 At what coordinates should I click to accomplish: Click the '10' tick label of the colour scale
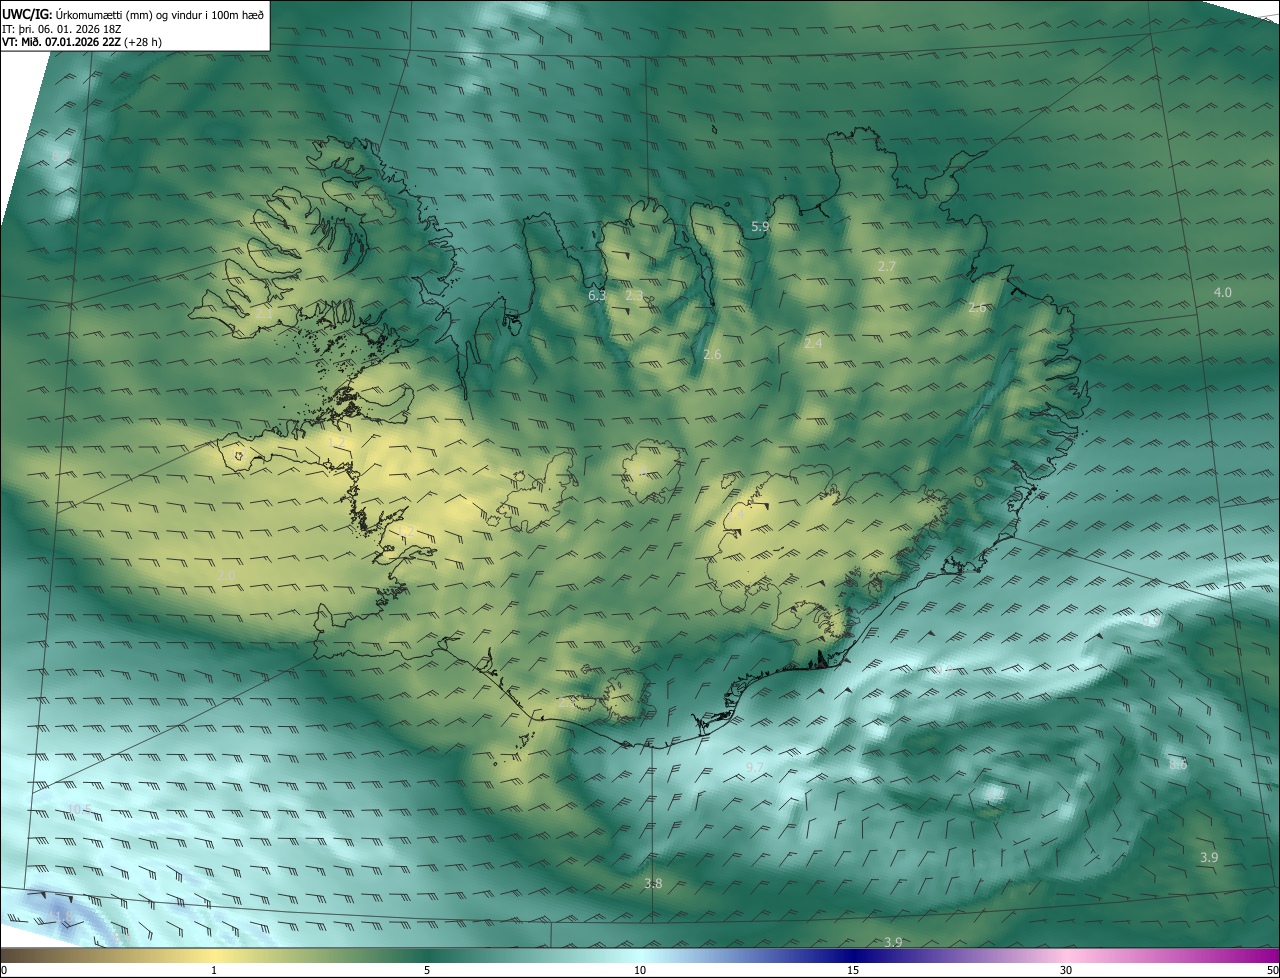(x=640, y=970)
